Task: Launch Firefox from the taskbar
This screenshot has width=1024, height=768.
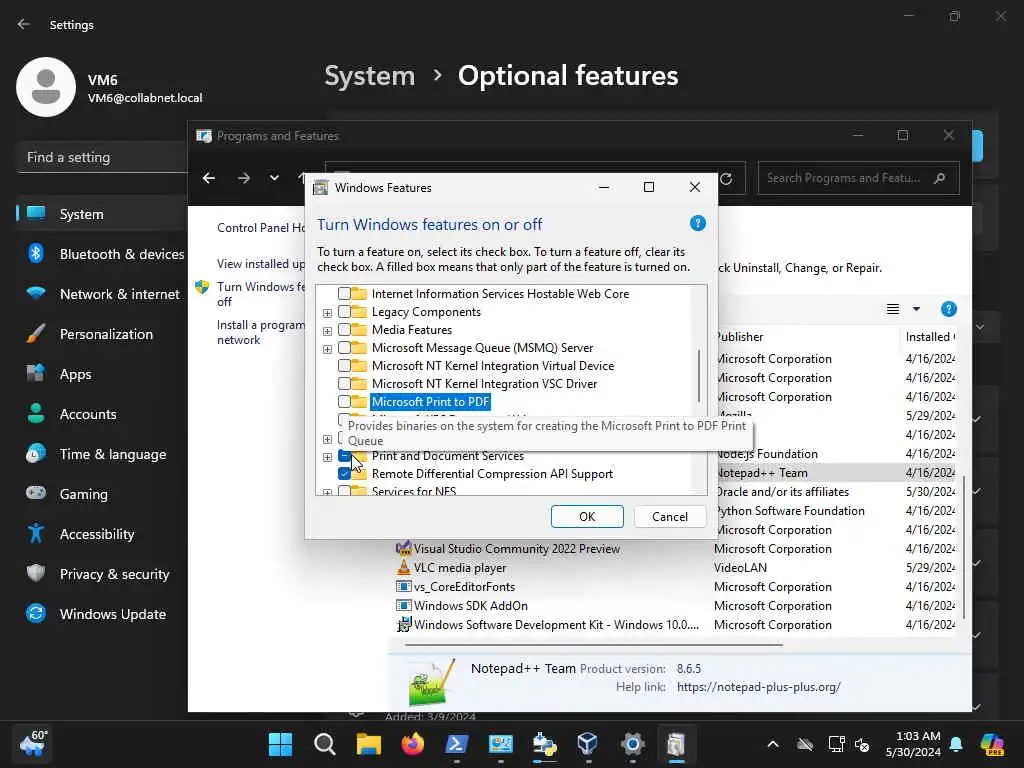Action: [x=412, y=744]
